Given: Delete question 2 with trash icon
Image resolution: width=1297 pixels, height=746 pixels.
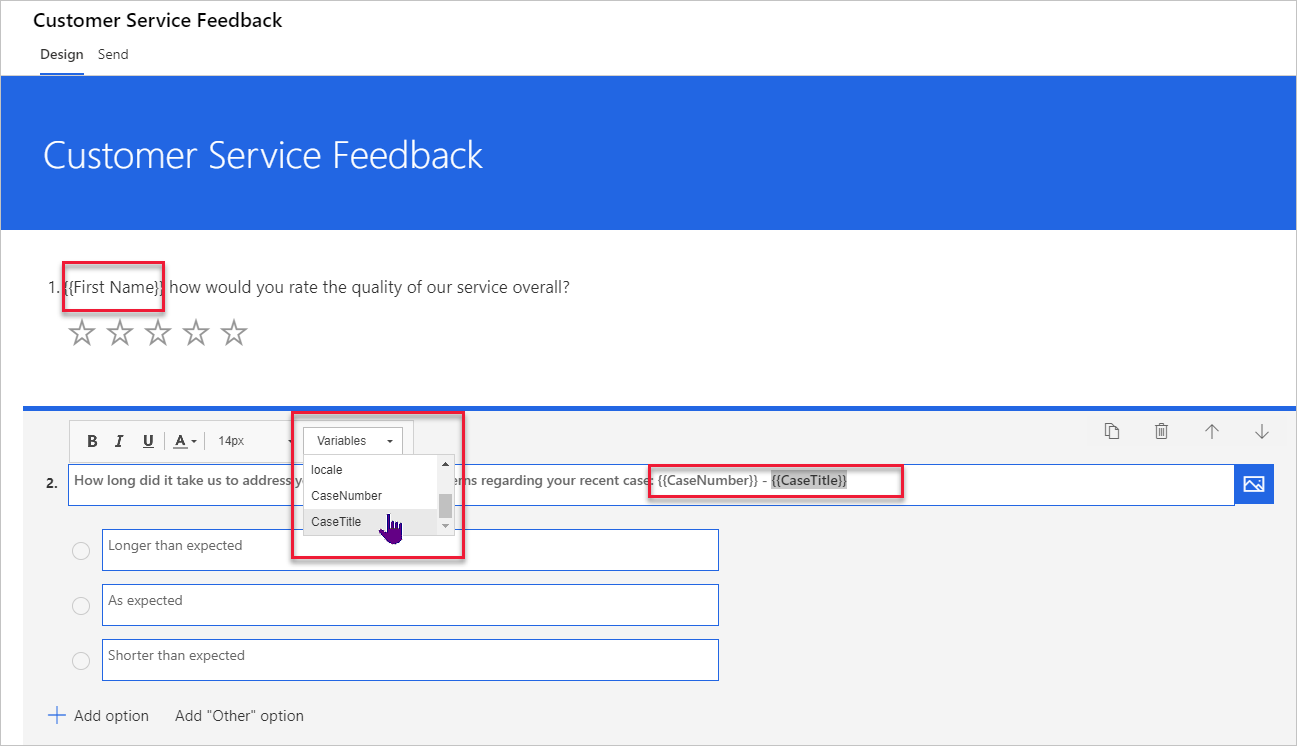Looking at the screenshot, I should [x=1161, y=431].
